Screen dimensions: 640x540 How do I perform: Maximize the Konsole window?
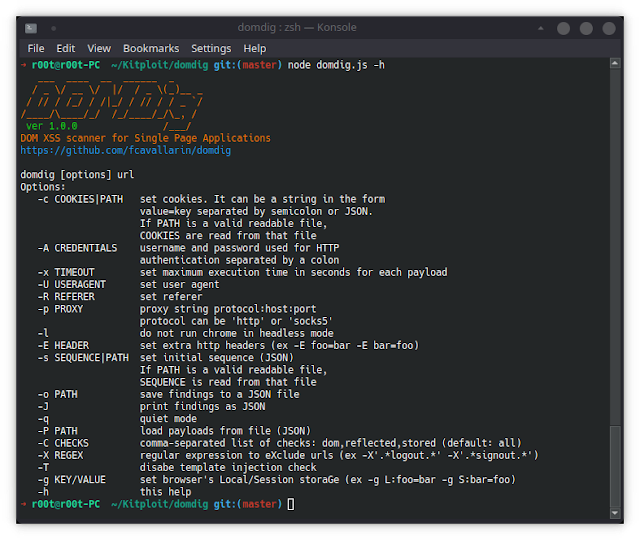[x=586, y=28]
